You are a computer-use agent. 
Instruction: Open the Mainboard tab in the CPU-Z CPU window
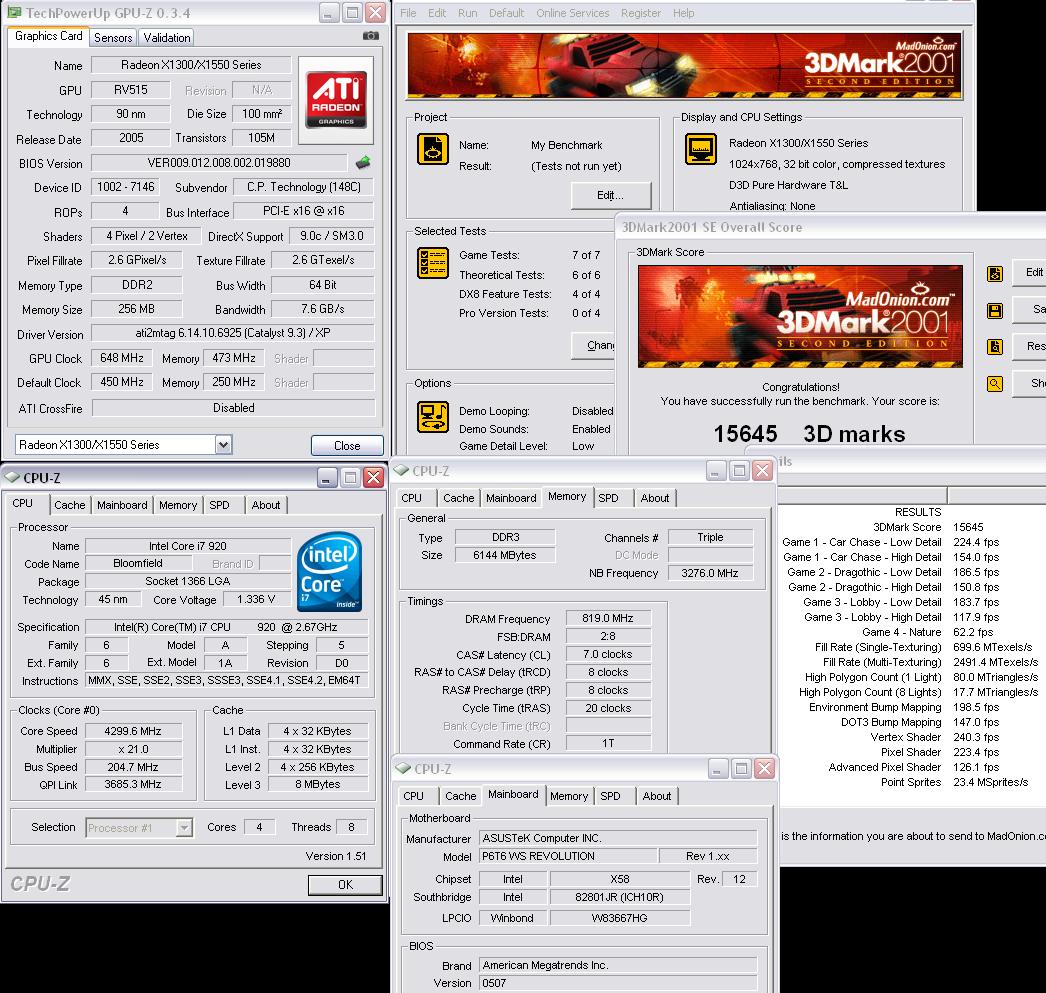click(122, 505)
